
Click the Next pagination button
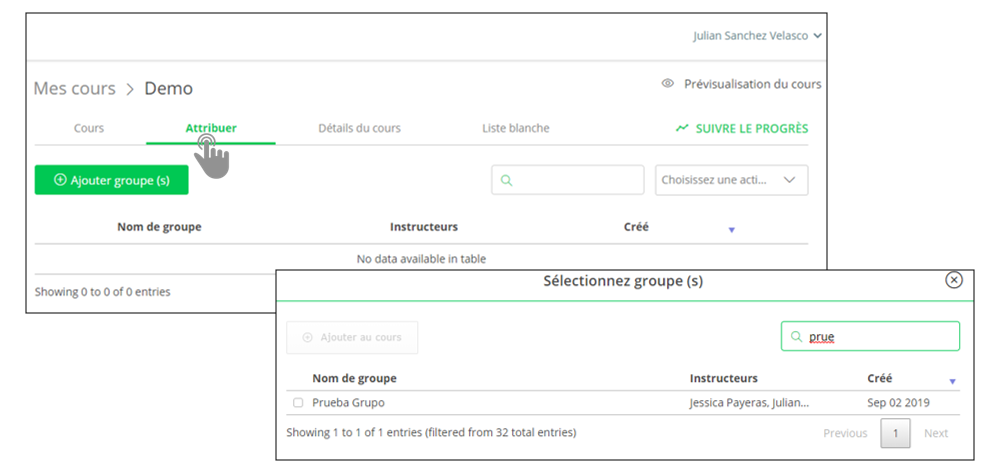point(935,433)
